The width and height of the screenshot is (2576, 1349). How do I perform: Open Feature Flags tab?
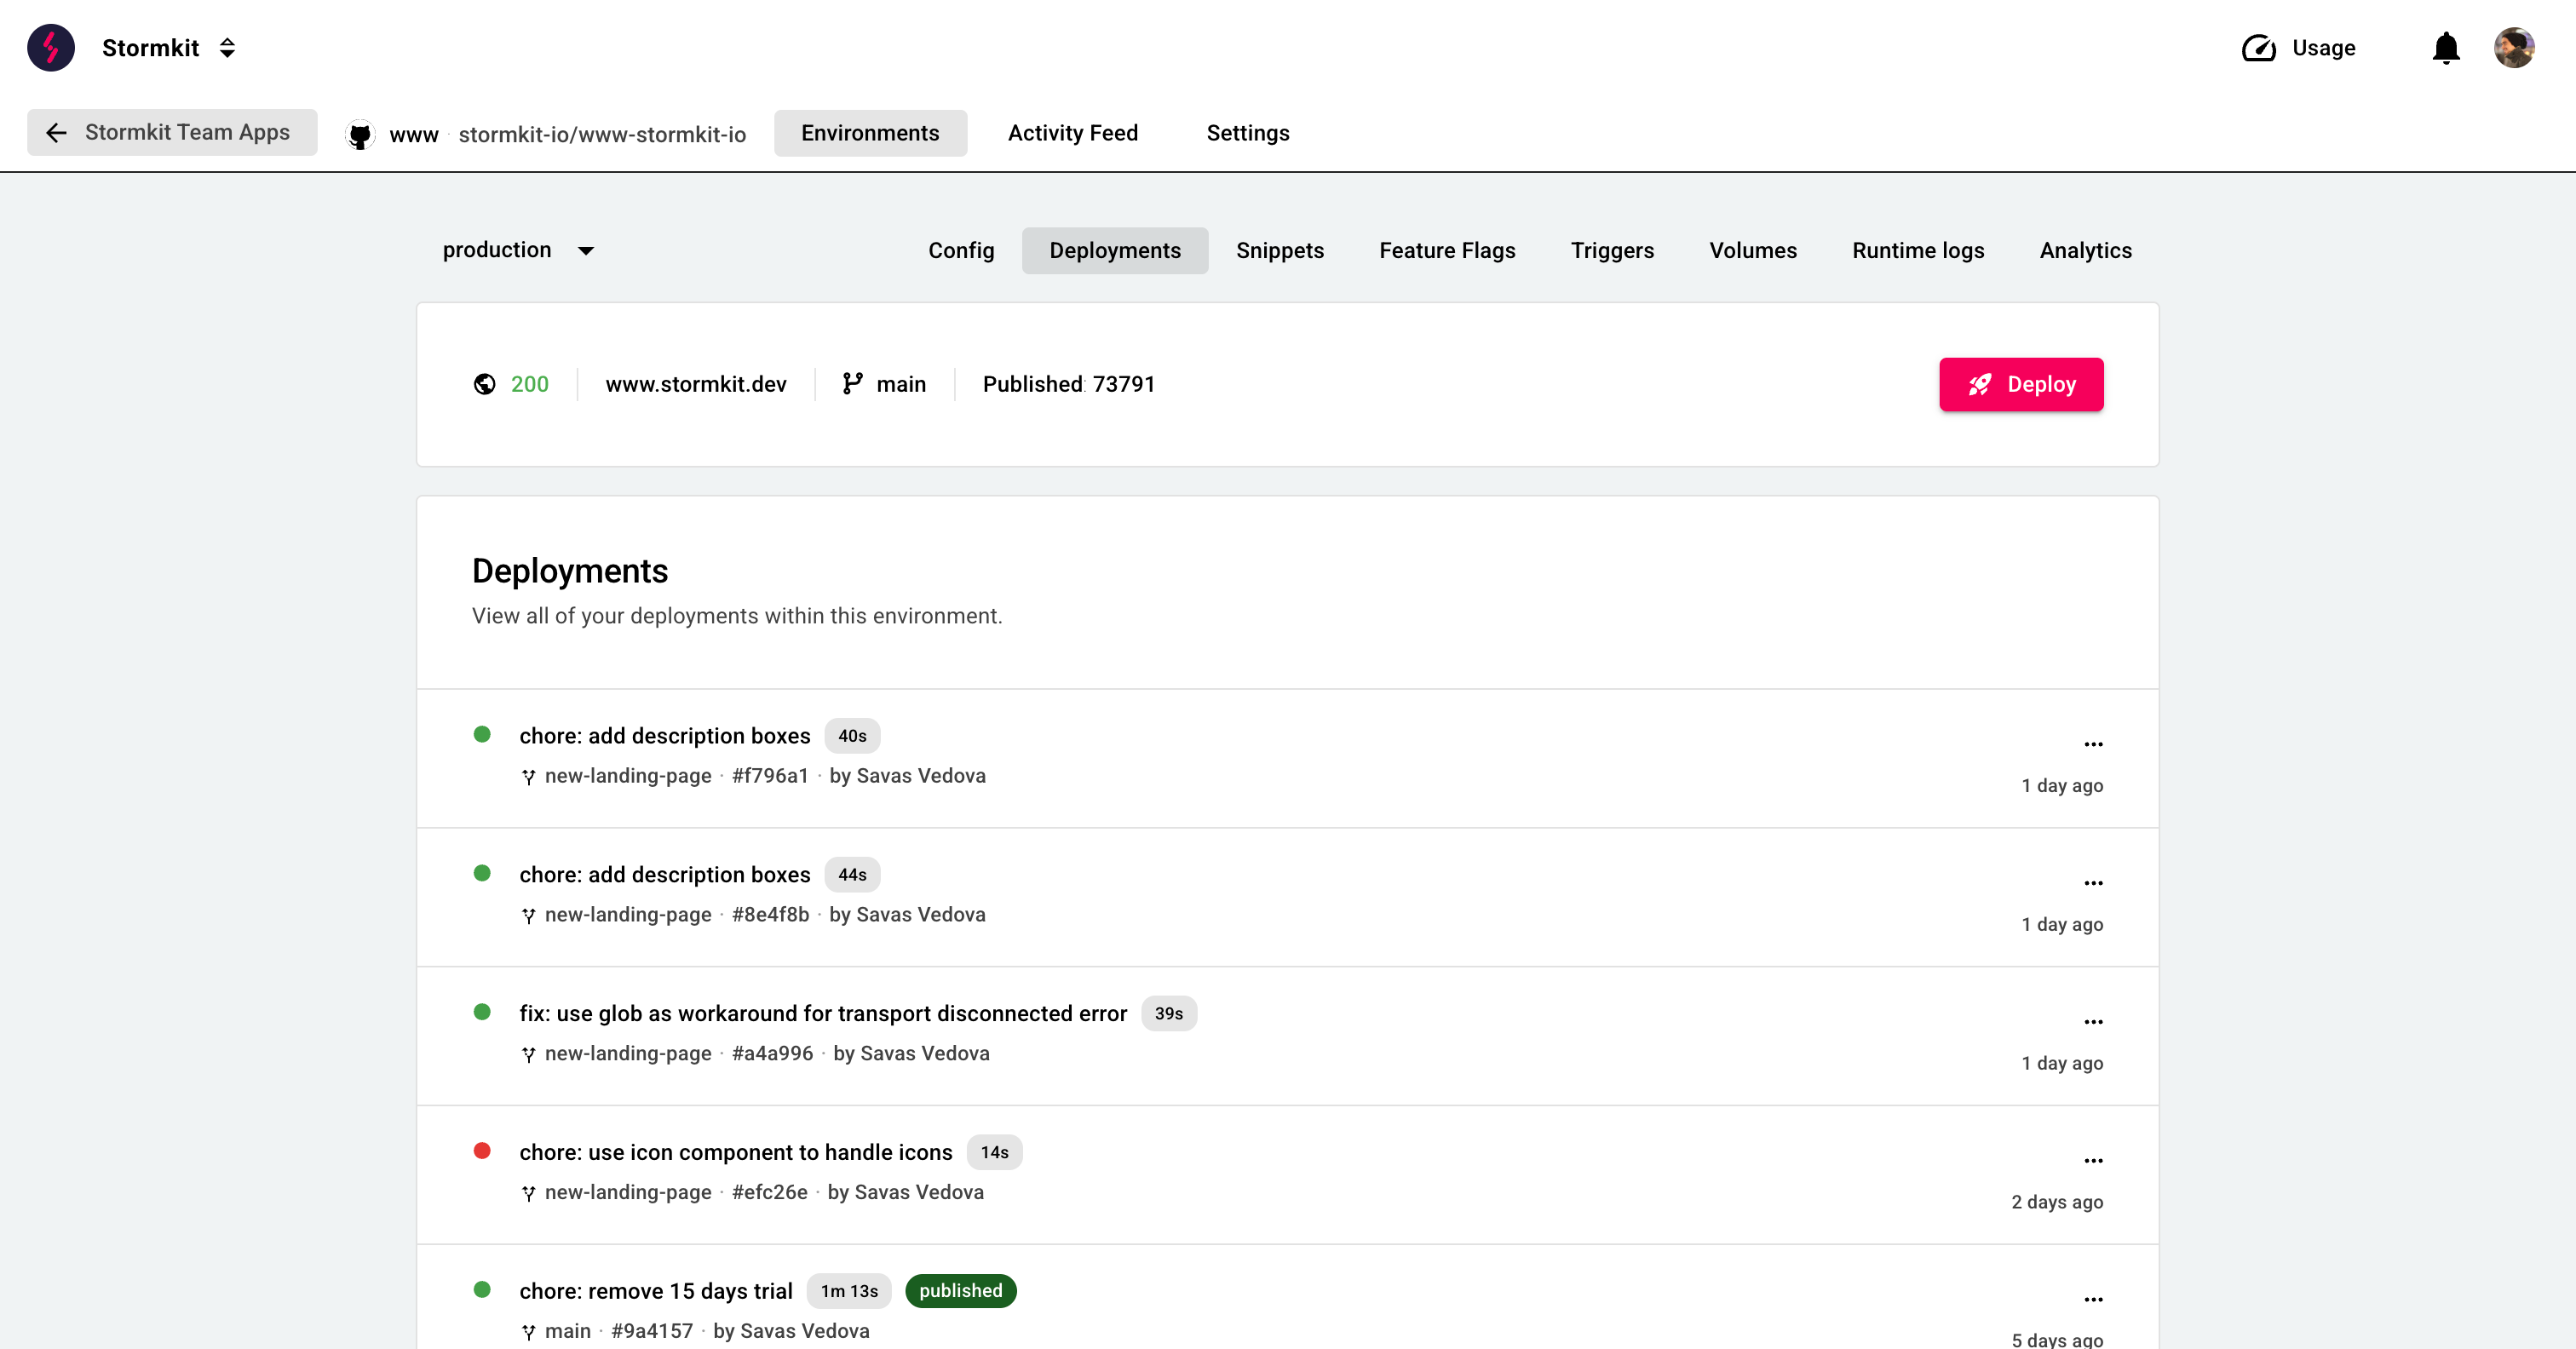click(1446, 250)
